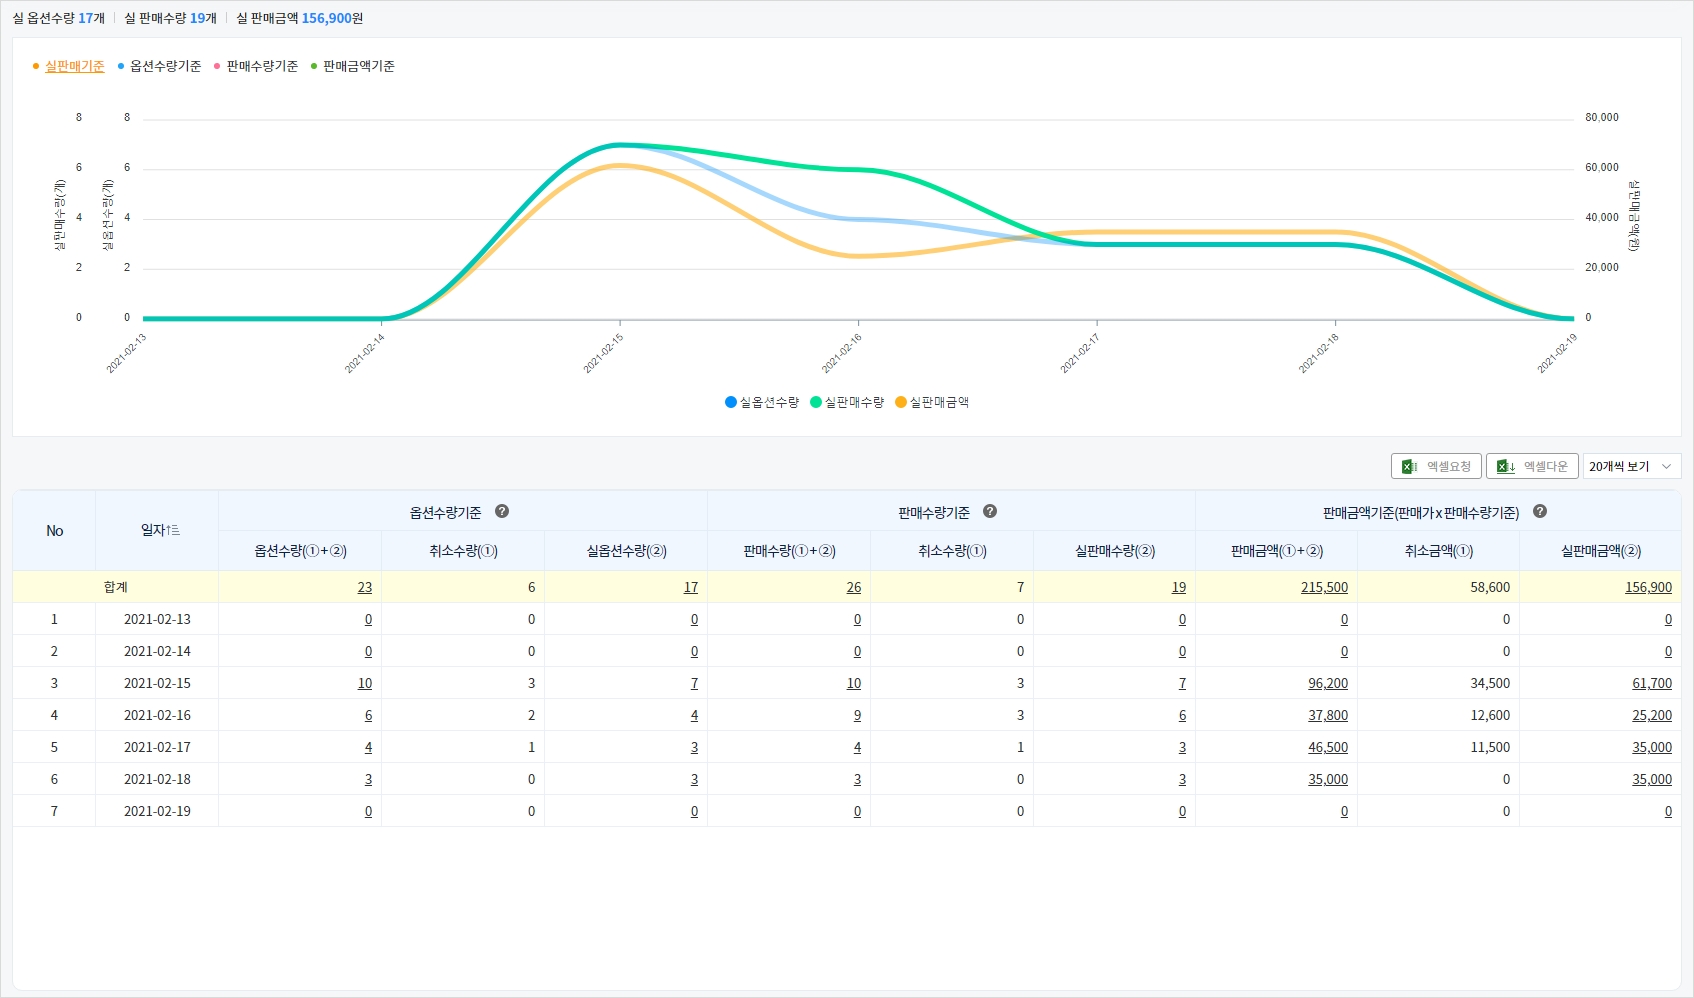
Task: Open the 20개씩 보기 page size dropdown
Action: pos(1632,466)
